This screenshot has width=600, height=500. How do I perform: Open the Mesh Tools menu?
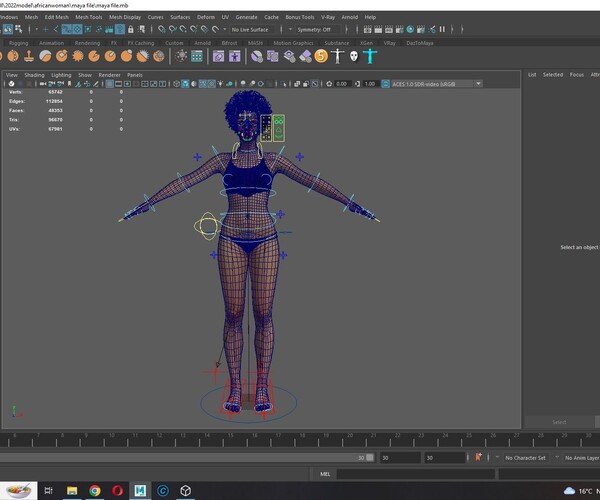coord(88,17)
